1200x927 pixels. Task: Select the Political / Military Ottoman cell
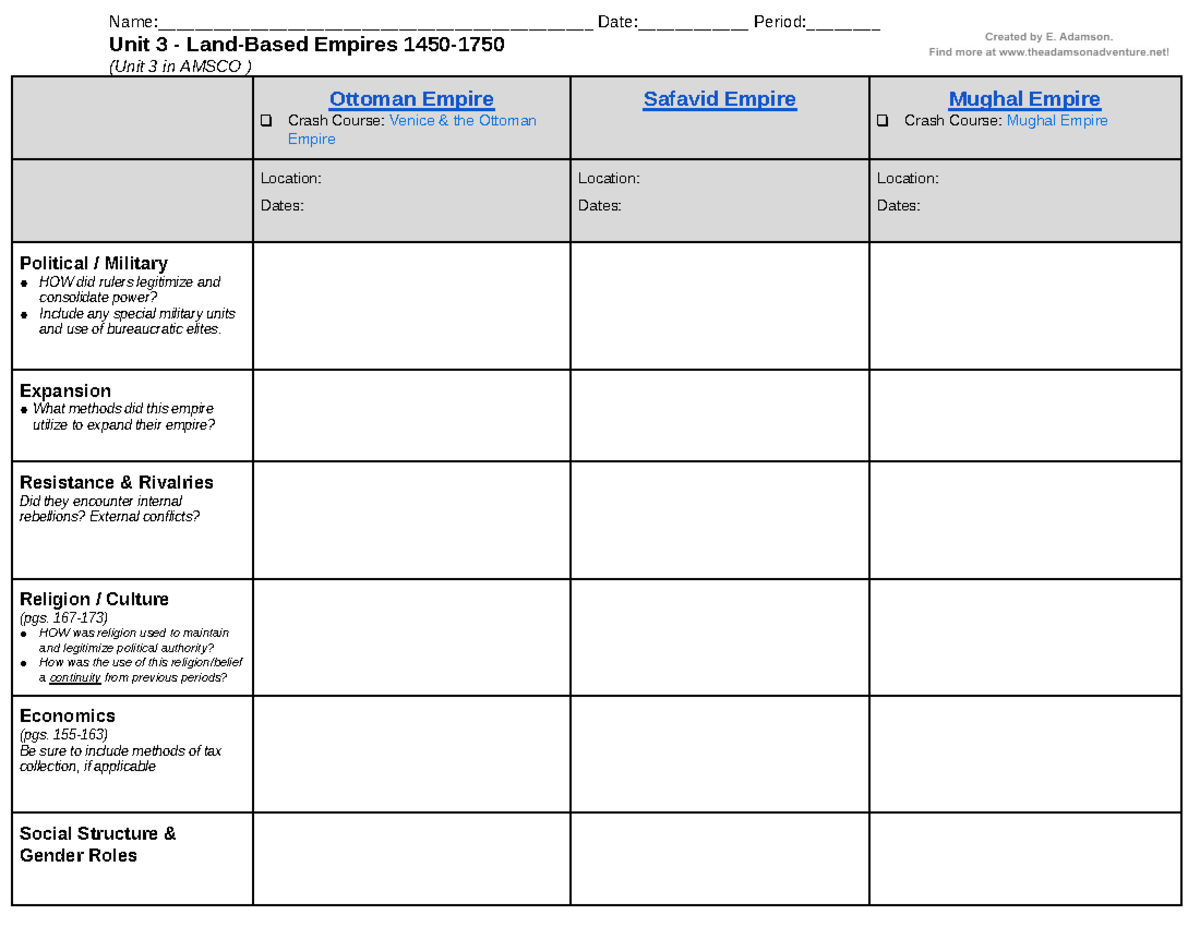(x=411, y=303)
